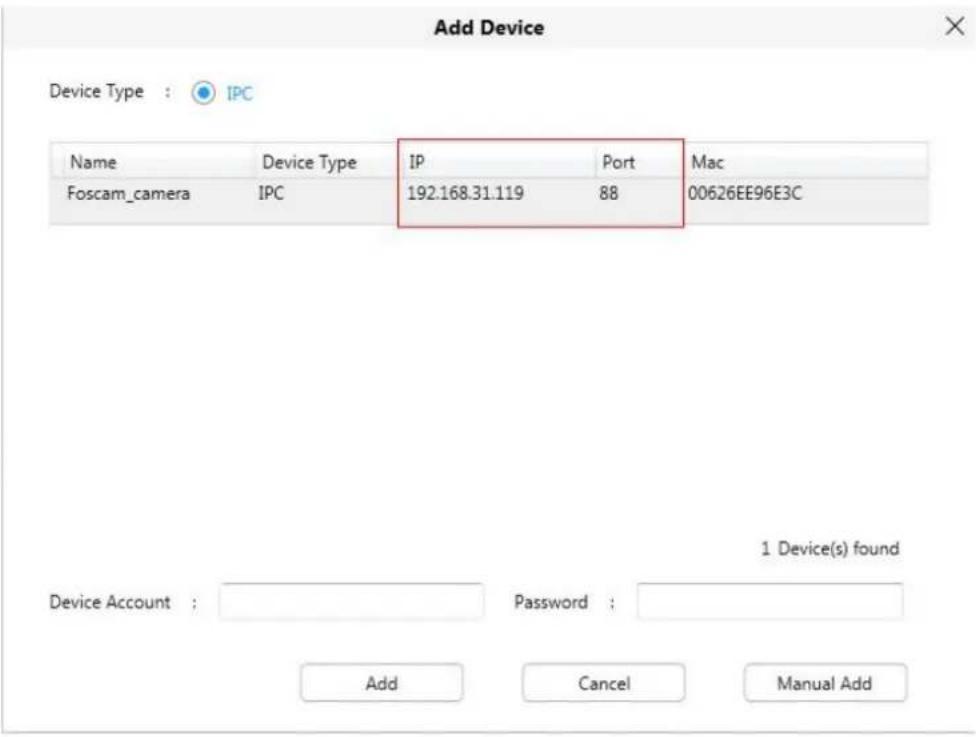Click the IP column header
Image resolution: width=976 pixels, height=737 pixels.
(x=416, y=162)
